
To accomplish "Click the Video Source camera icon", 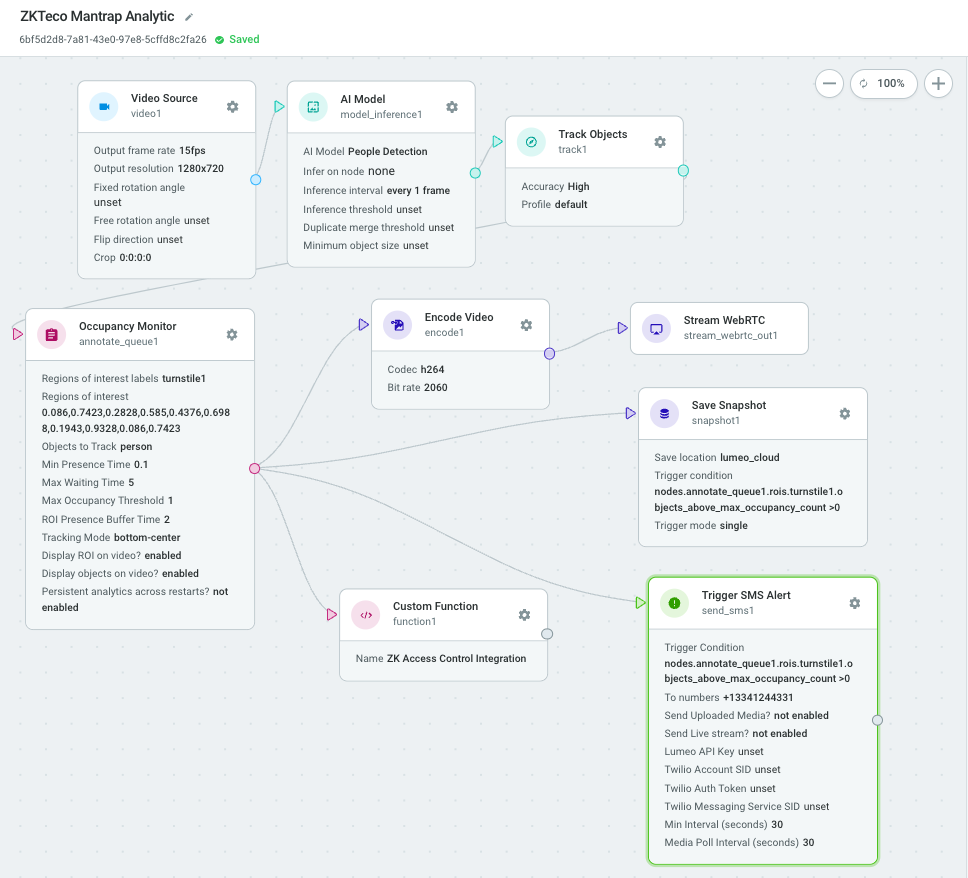I will pyautogui.click(x=104, y=107).
